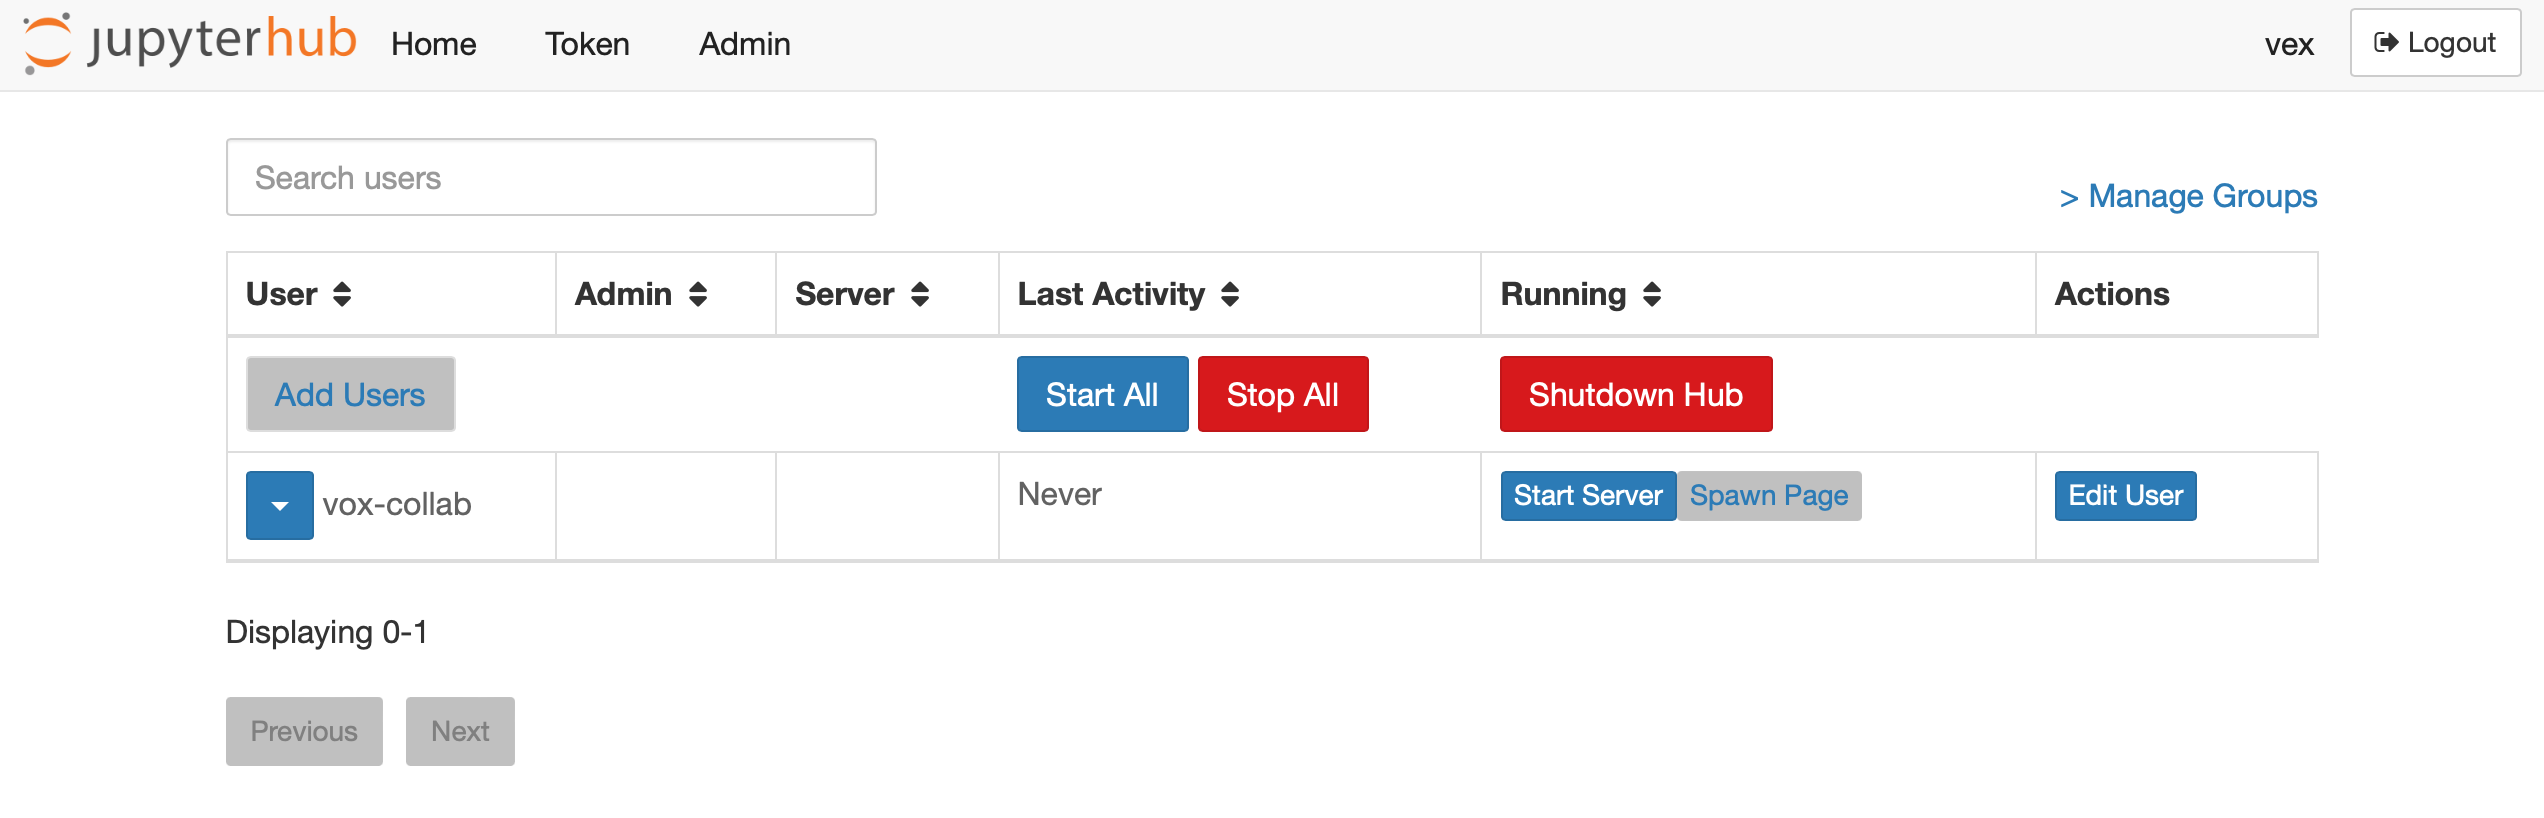Viewport: 2544px width, 818px height.
Task: Go to the Admin page
Action: tap(744, 44)
